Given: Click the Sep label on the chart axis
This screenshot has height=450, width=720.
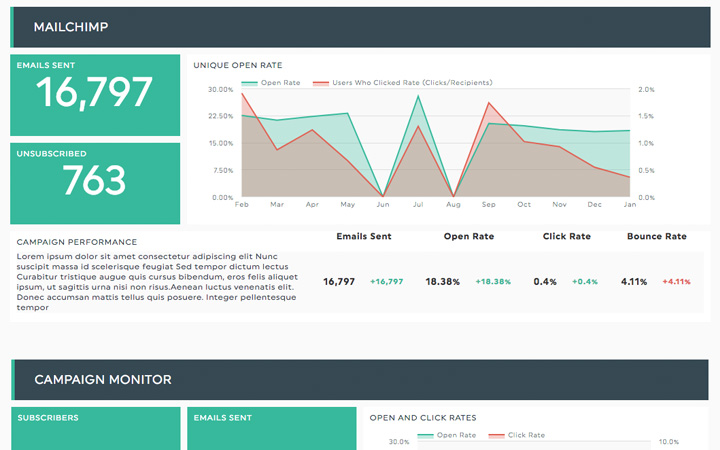Looking at the screenshot, I should pos(489,204).
